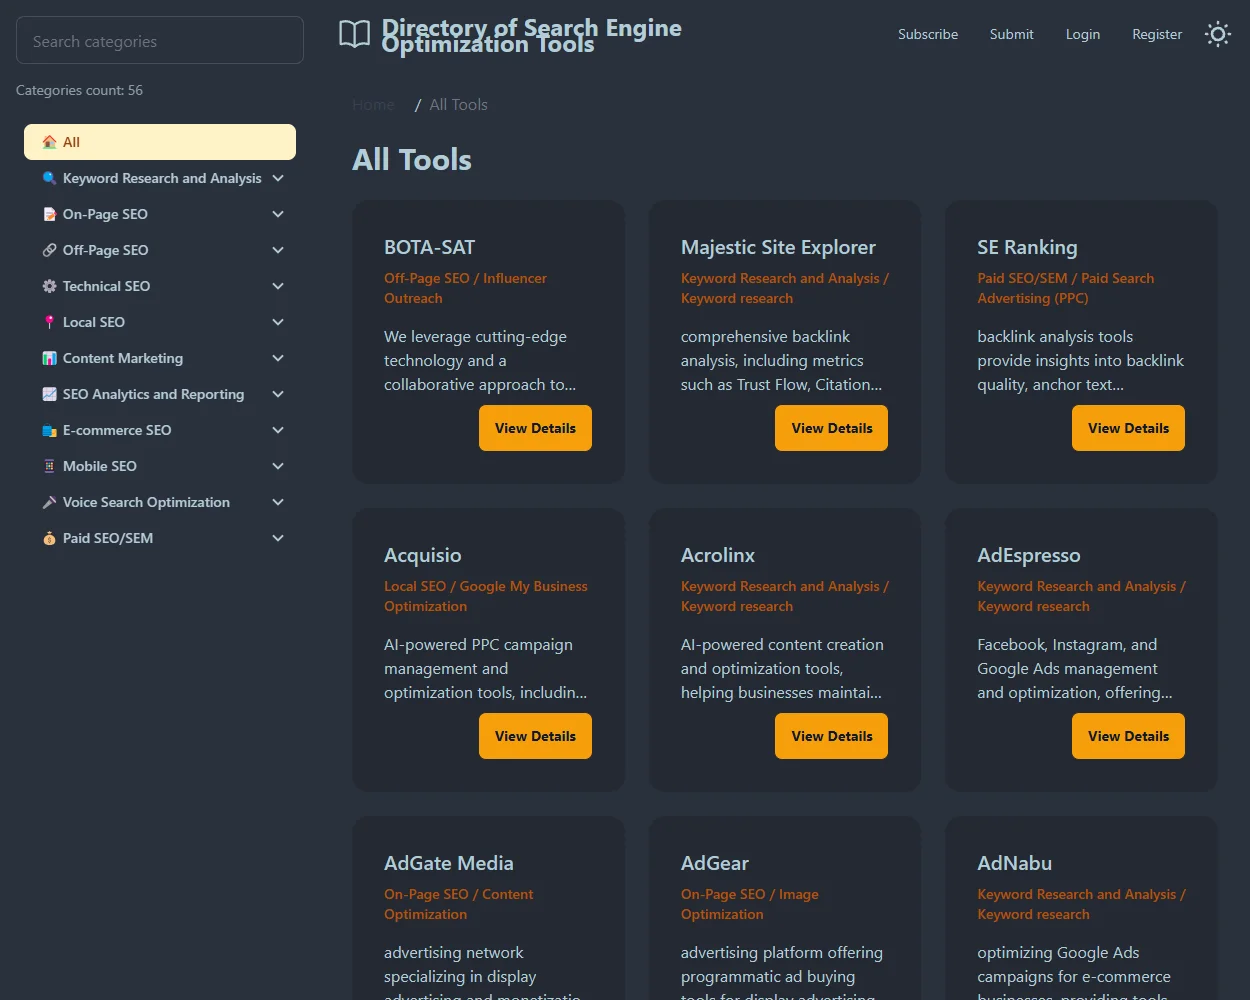
Task: Click the Search categories input field
Action: click(x=159, y=39)
